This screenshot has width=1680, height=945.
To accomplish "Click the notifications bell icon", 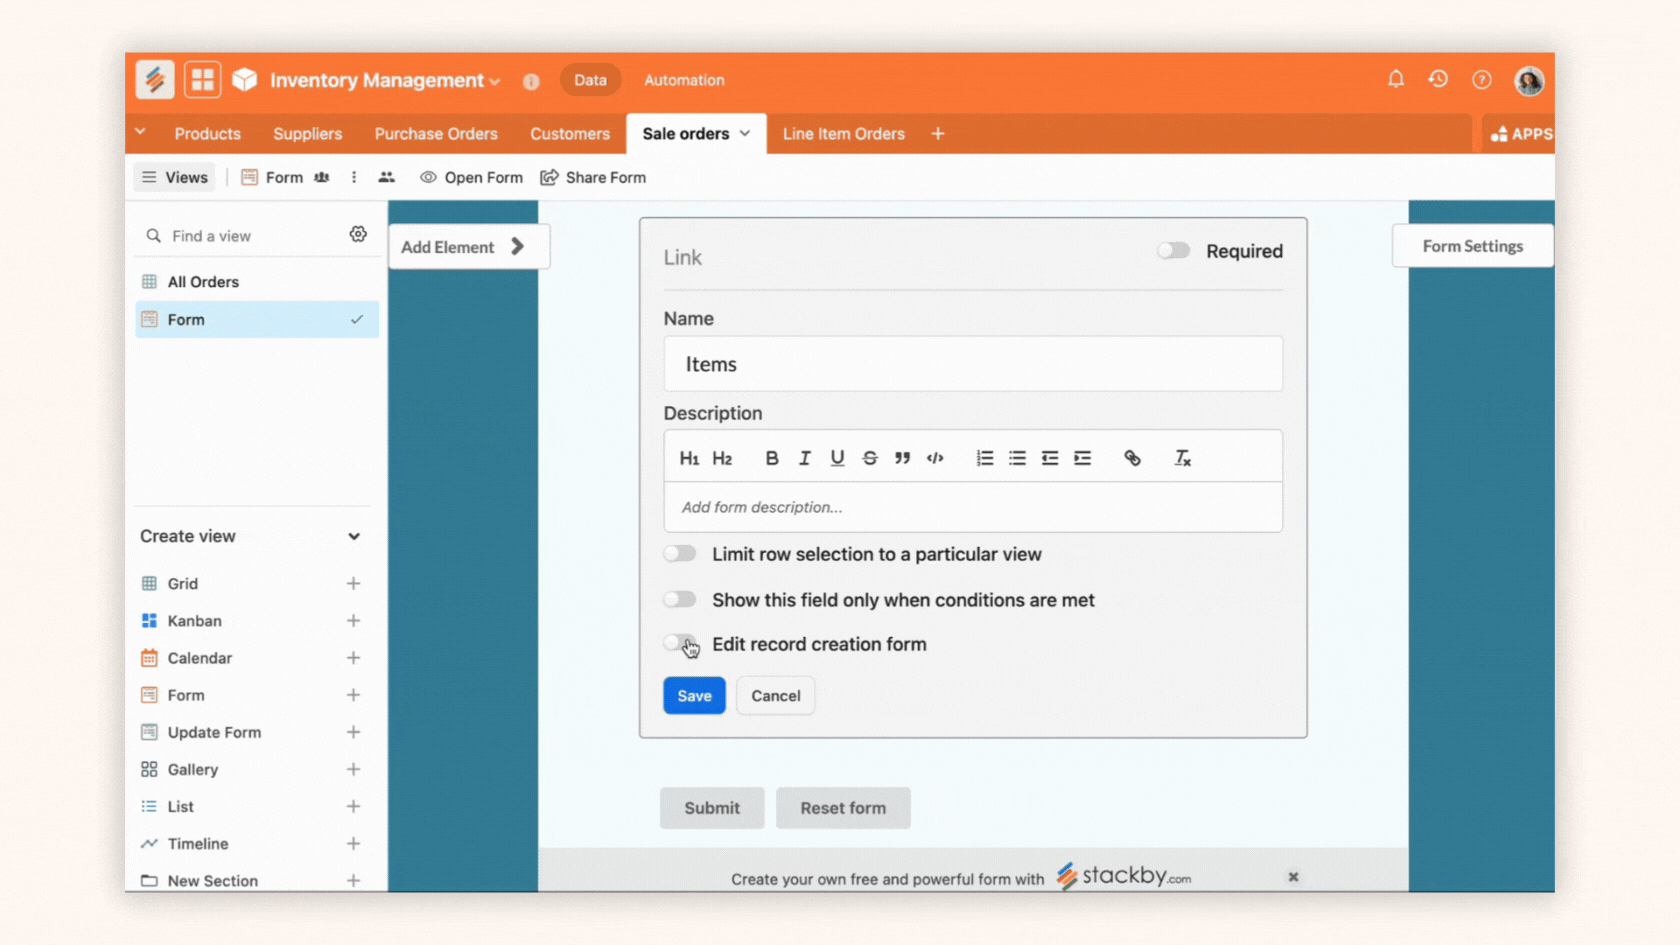I will (x=1395, y=79).
